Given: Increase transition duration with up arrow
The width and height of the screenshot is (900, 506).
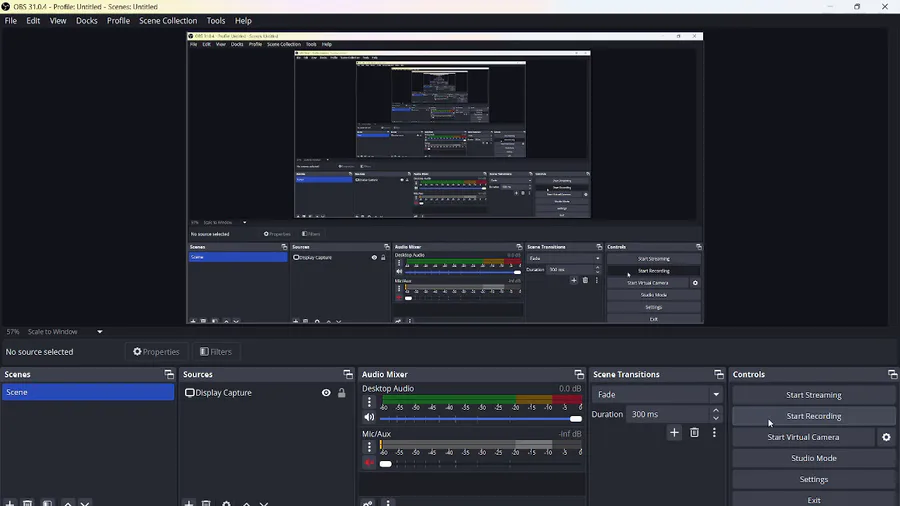Looking at the screenshot, I should (716, 410).
